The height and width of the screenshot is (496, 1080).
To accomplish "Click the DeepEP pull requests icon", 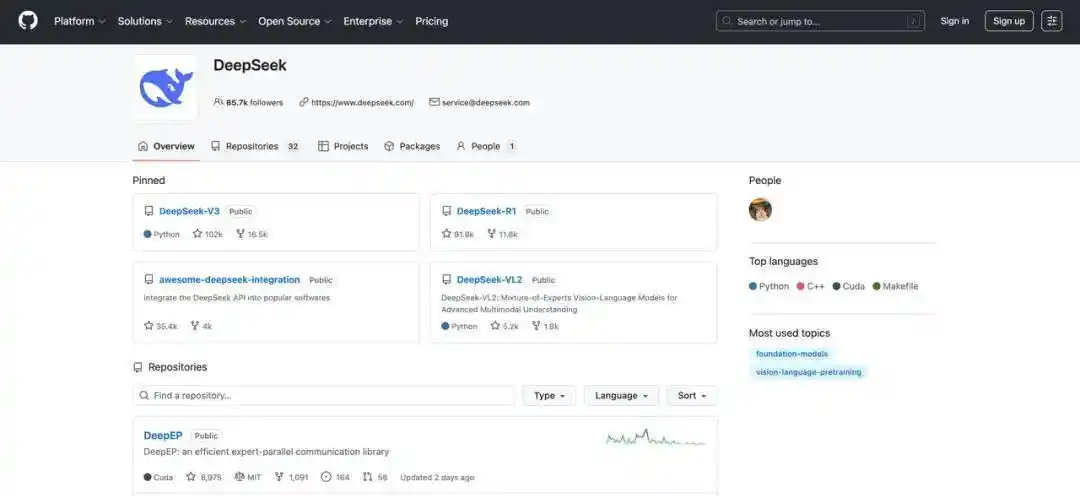I will 368,477.
